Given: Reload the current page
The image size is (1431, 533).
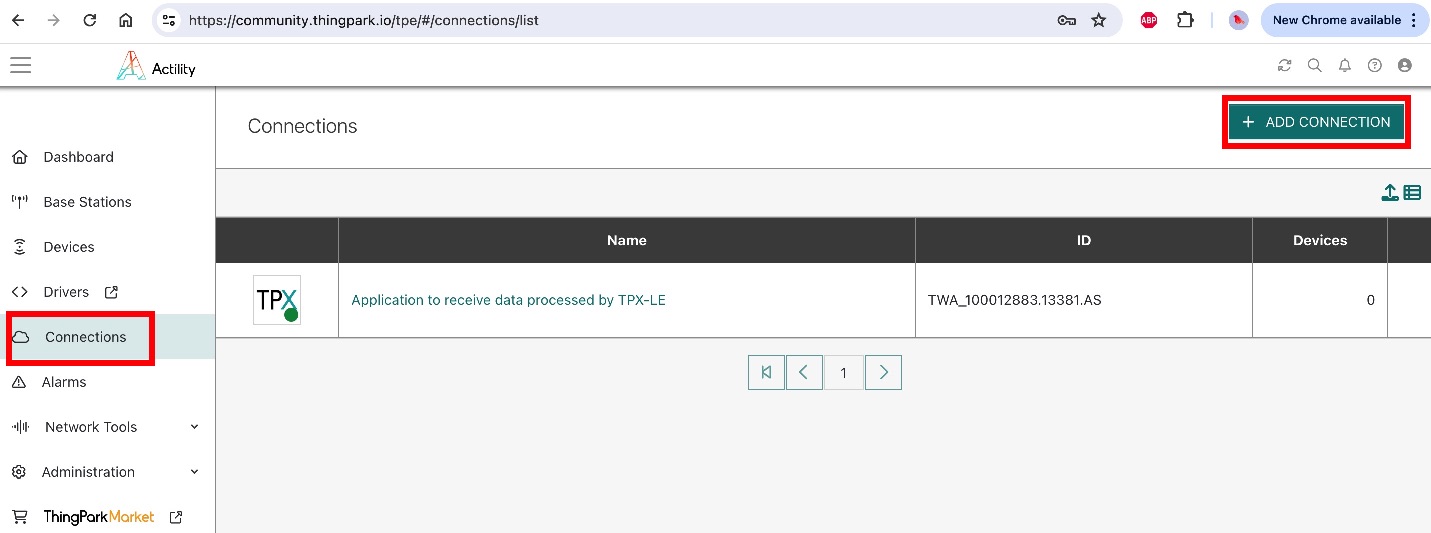Looking at the screenshot, I should coord(90,20).
